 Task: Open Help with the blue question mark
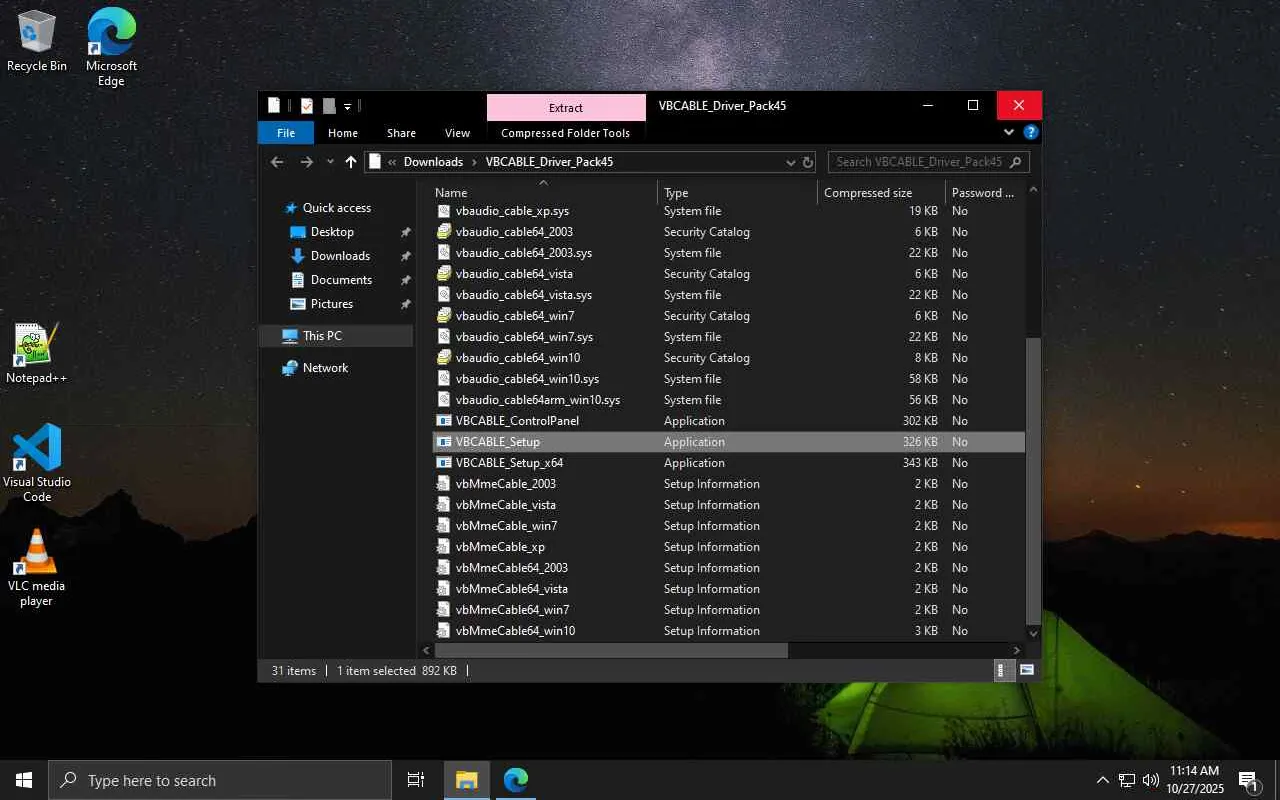click(1031, 132)
